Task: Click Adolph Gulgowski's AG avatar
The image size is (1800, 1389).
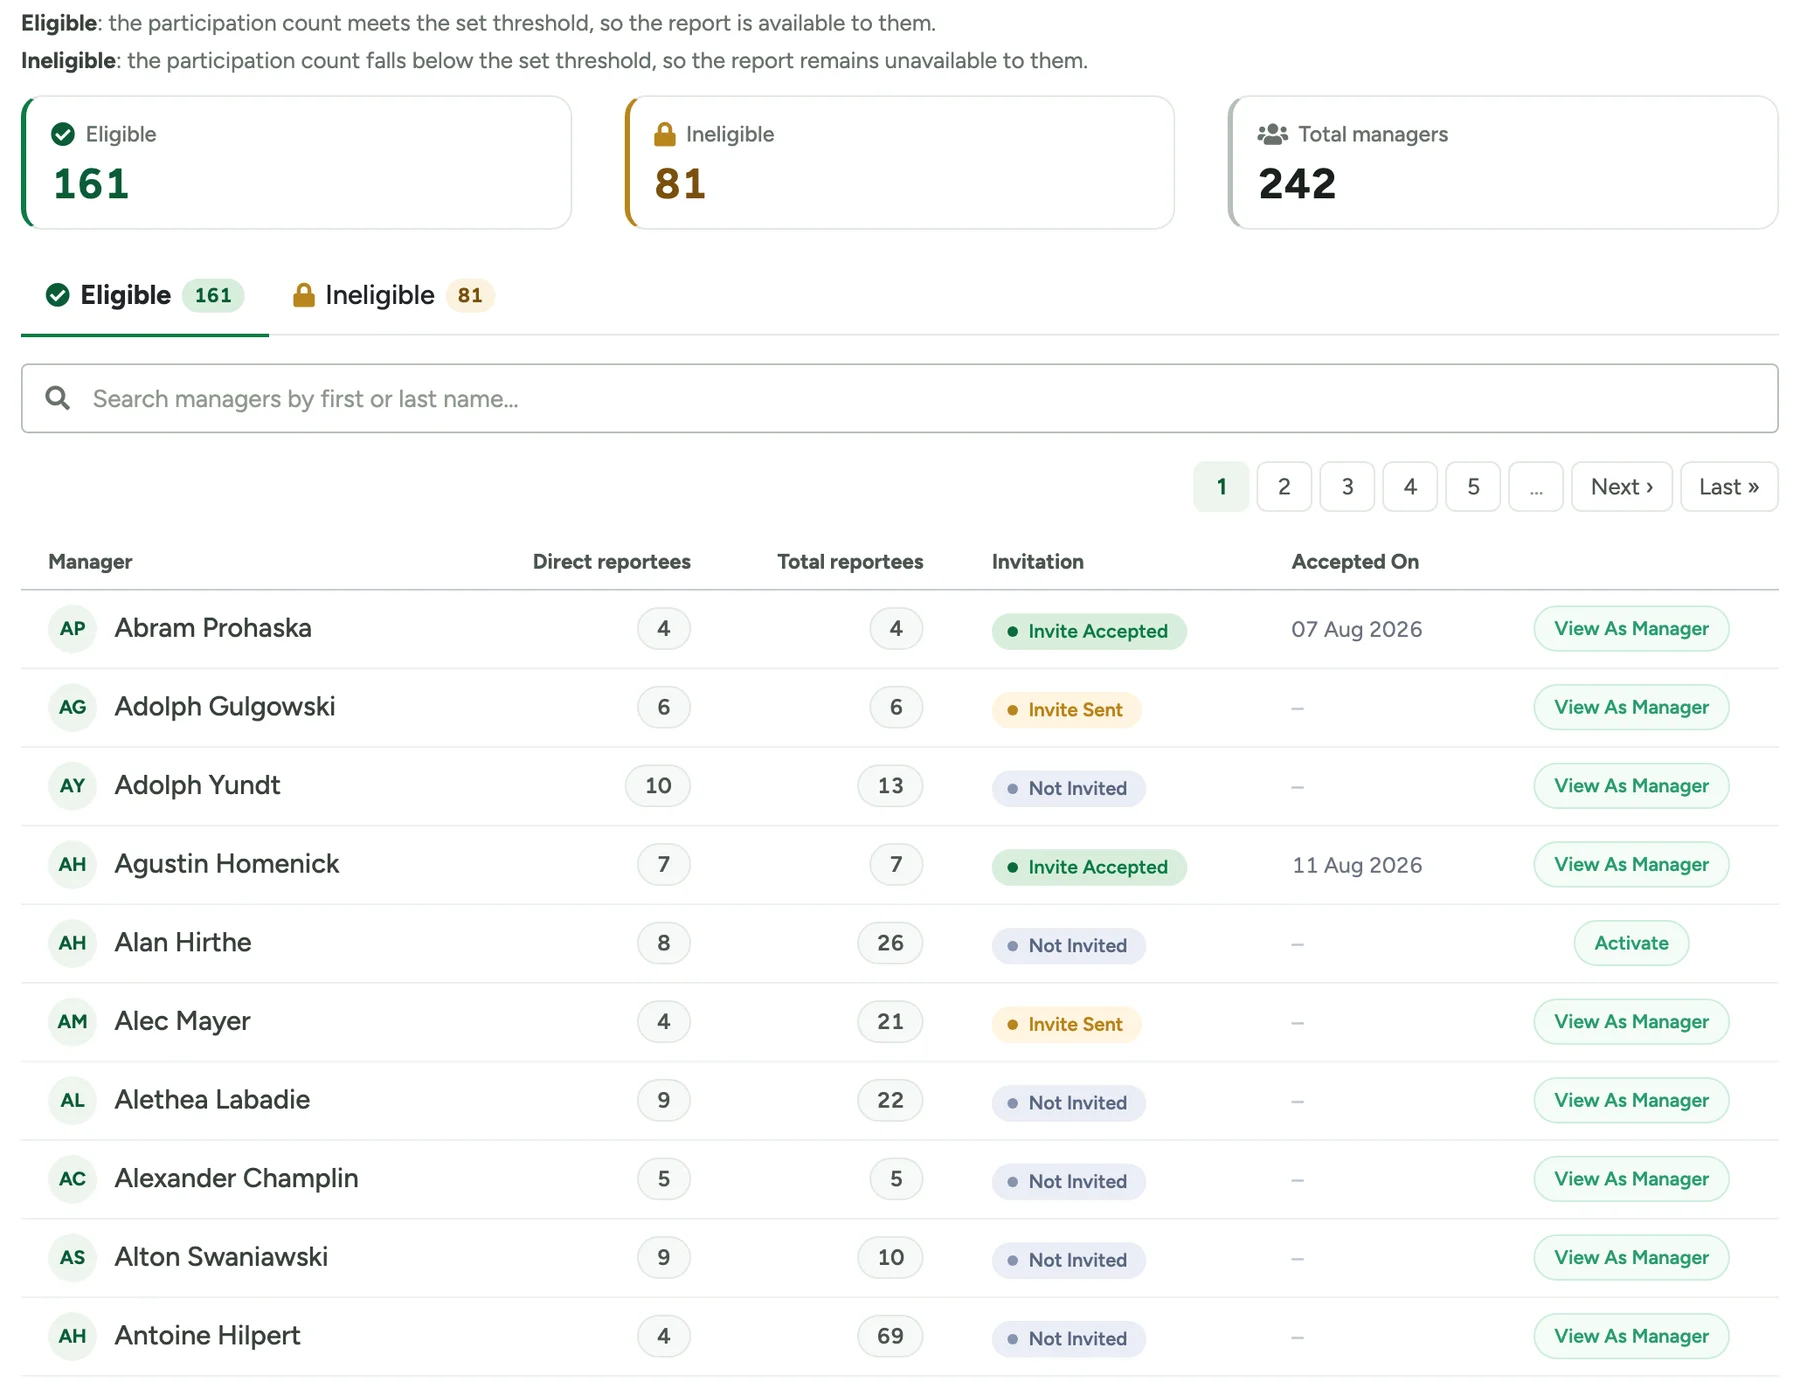Action: click(72, 707)
